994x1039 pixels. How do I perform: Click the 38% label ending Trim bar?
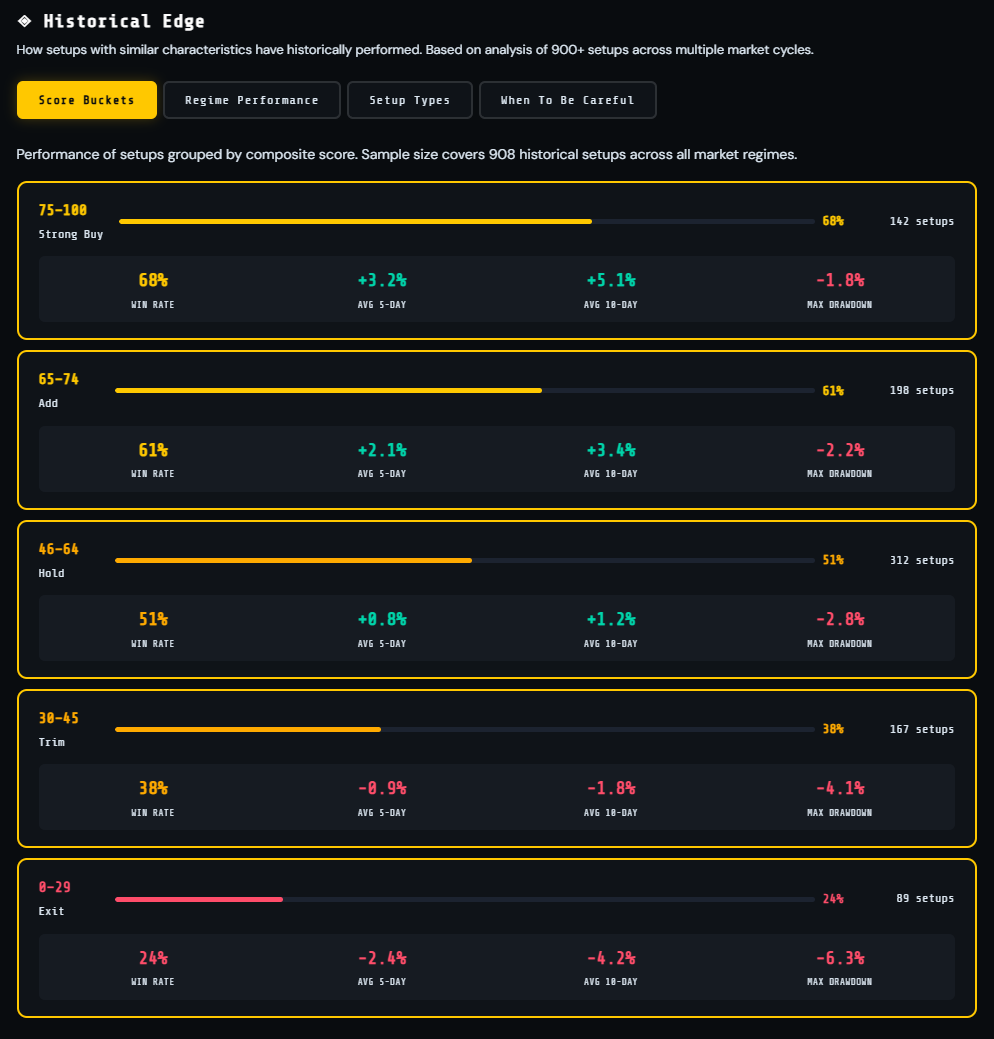pos(833,729)
